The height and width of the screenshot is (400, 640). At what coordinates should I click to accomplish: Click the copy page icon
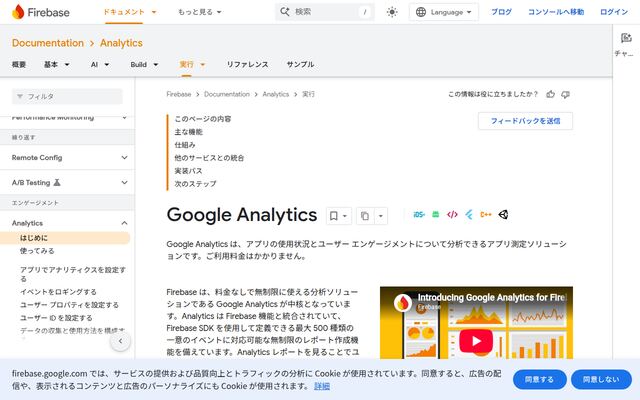(365, 216)
